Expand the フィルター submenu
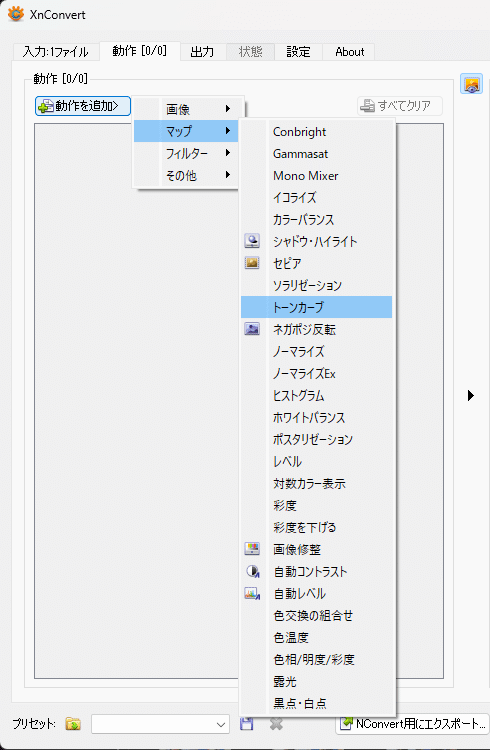490x750 pixels. tap(186, 153)
